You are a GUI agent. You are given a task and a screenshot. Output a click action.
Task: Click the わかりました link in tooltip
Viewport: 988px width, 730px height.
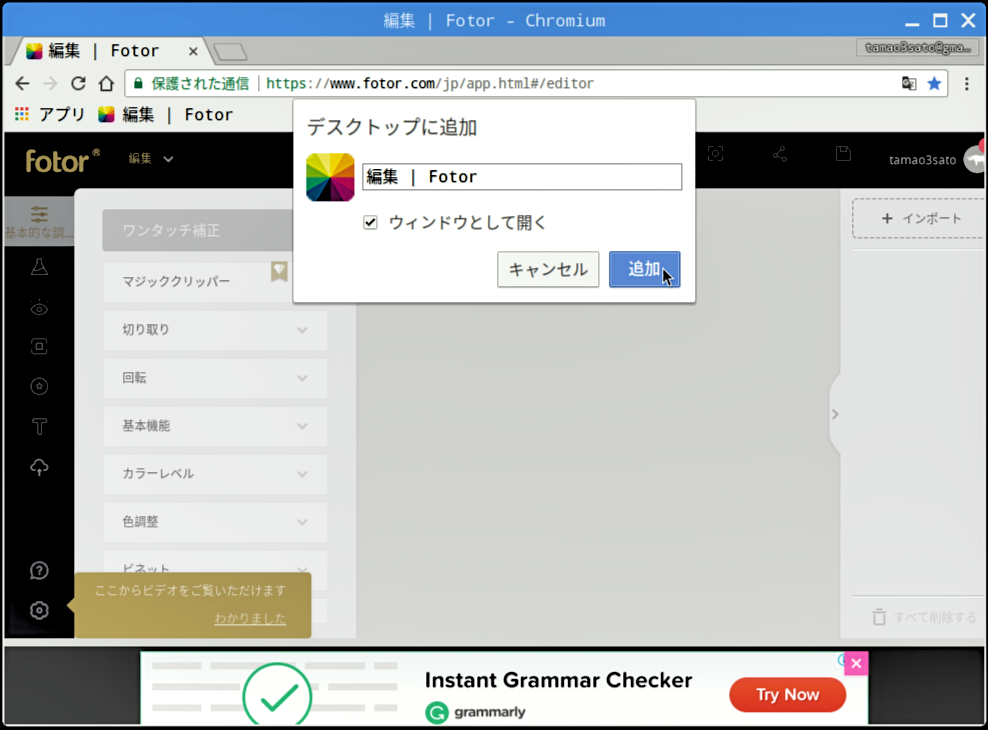tap(250, 619)
